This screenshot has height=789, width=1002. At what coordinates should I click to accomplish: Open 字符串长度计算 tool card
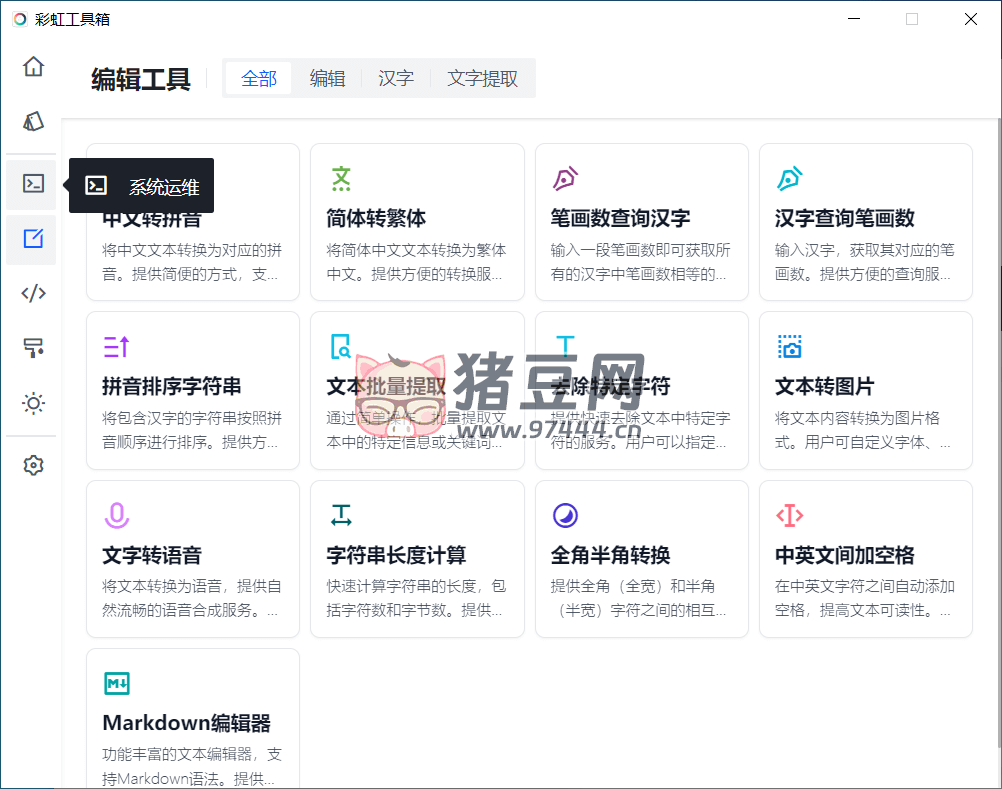click(x=417, y=559)
